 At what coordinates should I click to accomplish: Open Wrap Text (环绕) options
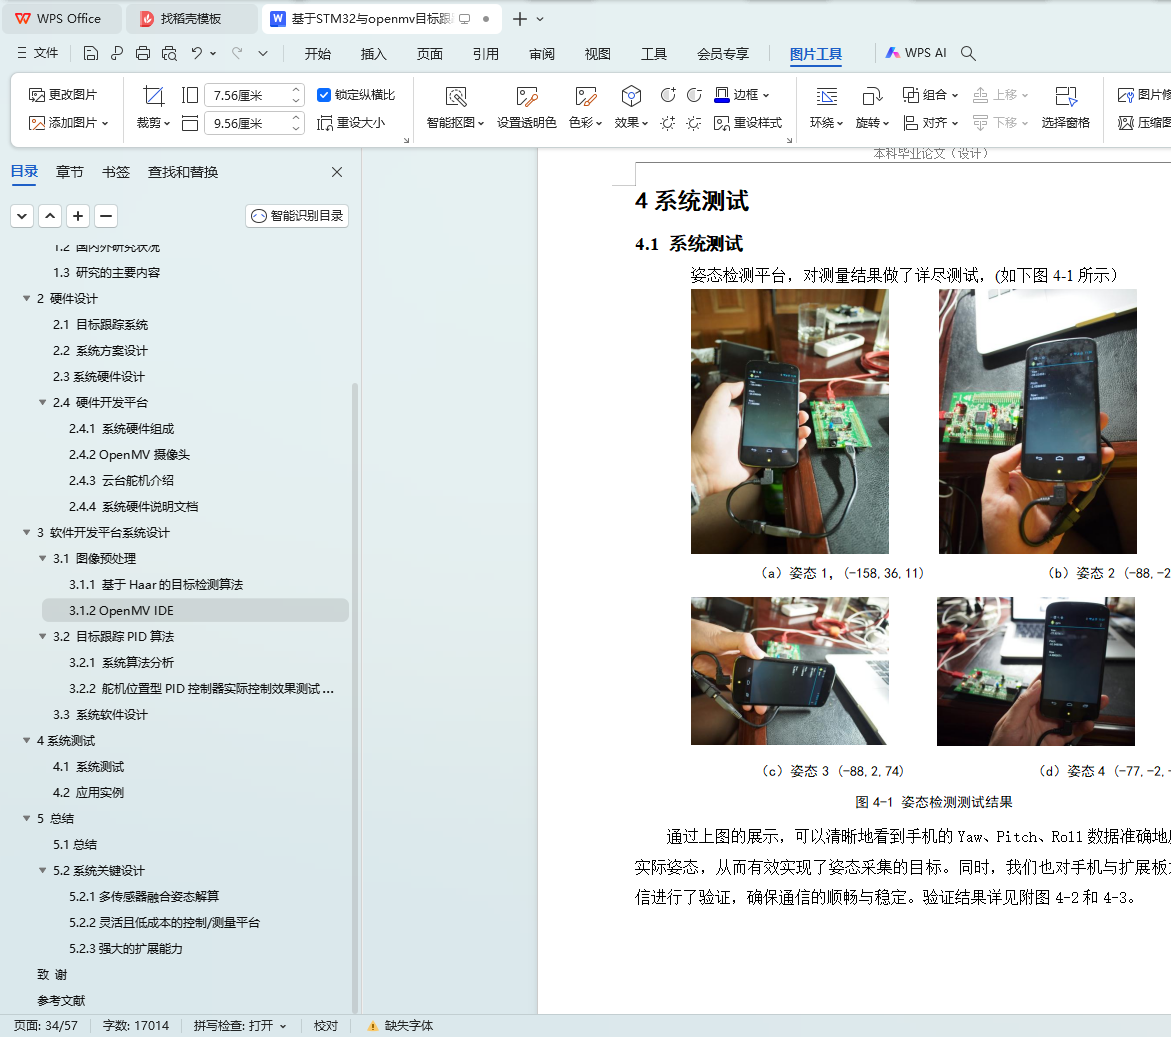(x=826, y=108)
